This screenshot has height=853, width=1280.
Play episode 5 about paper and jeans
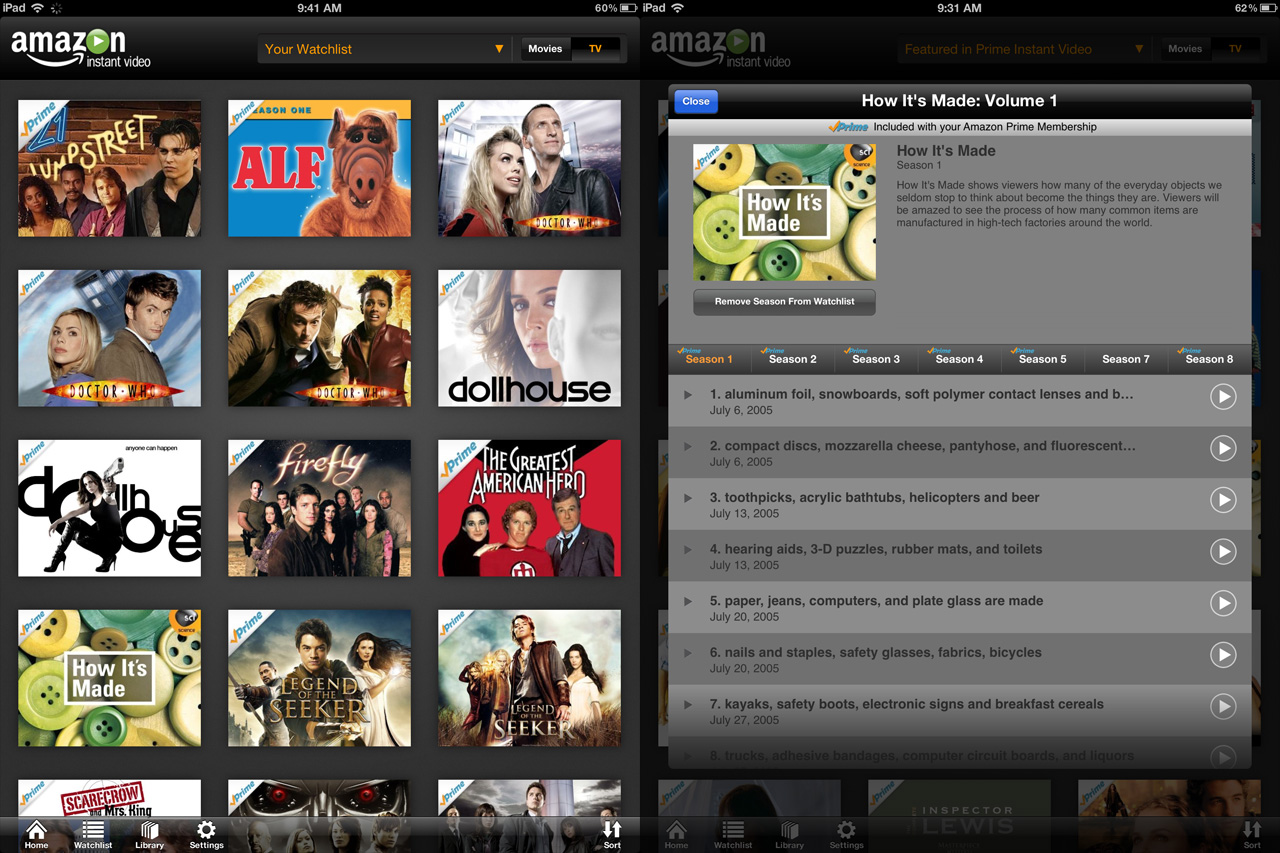[x=1223, y=603]
